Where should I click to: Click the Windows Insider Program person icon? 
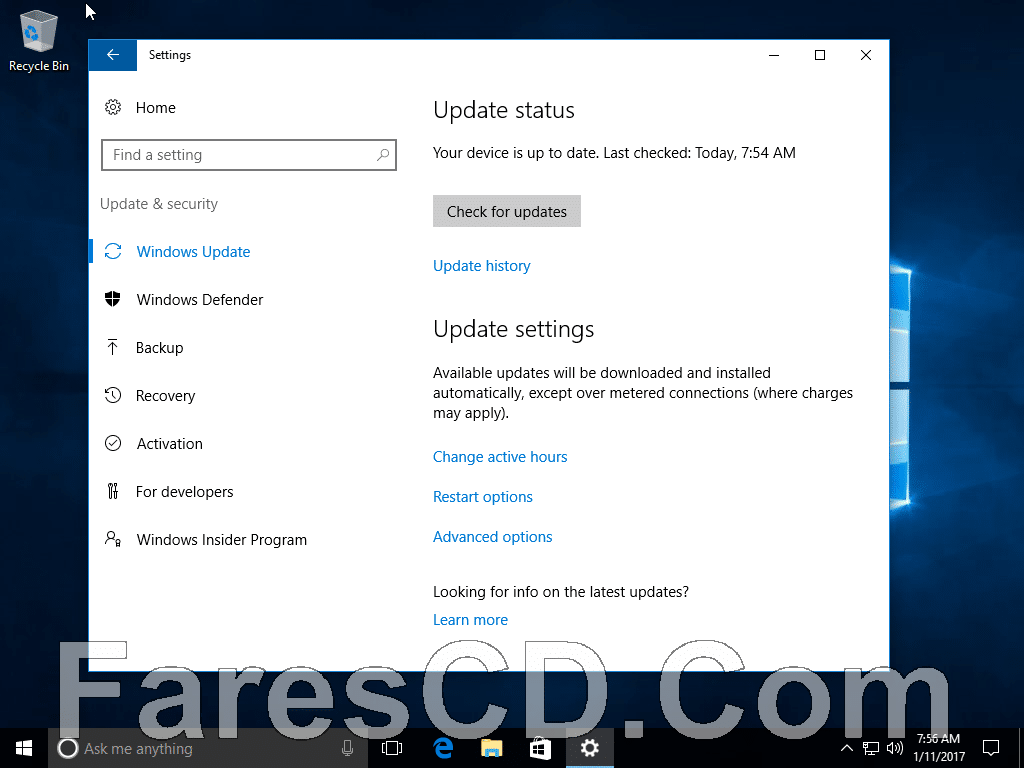113,539
